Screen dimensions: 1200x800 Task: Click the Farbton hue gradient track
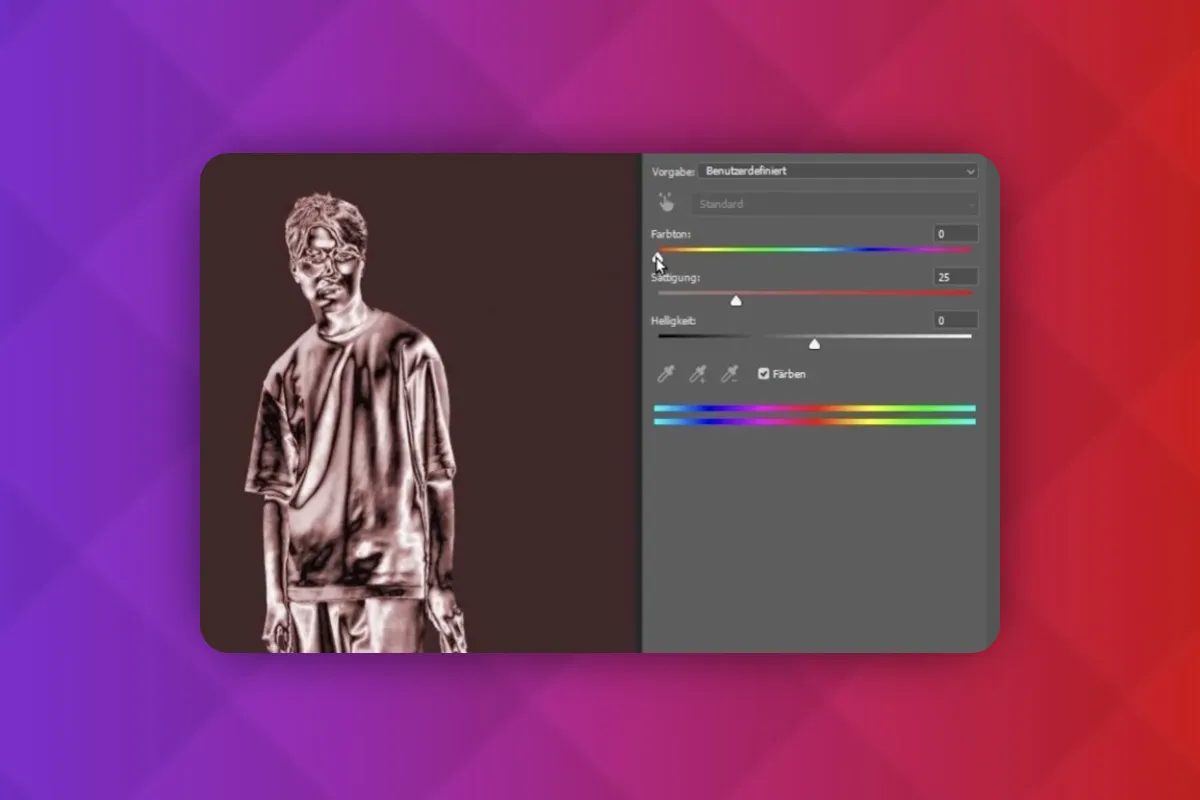[814, 249]
